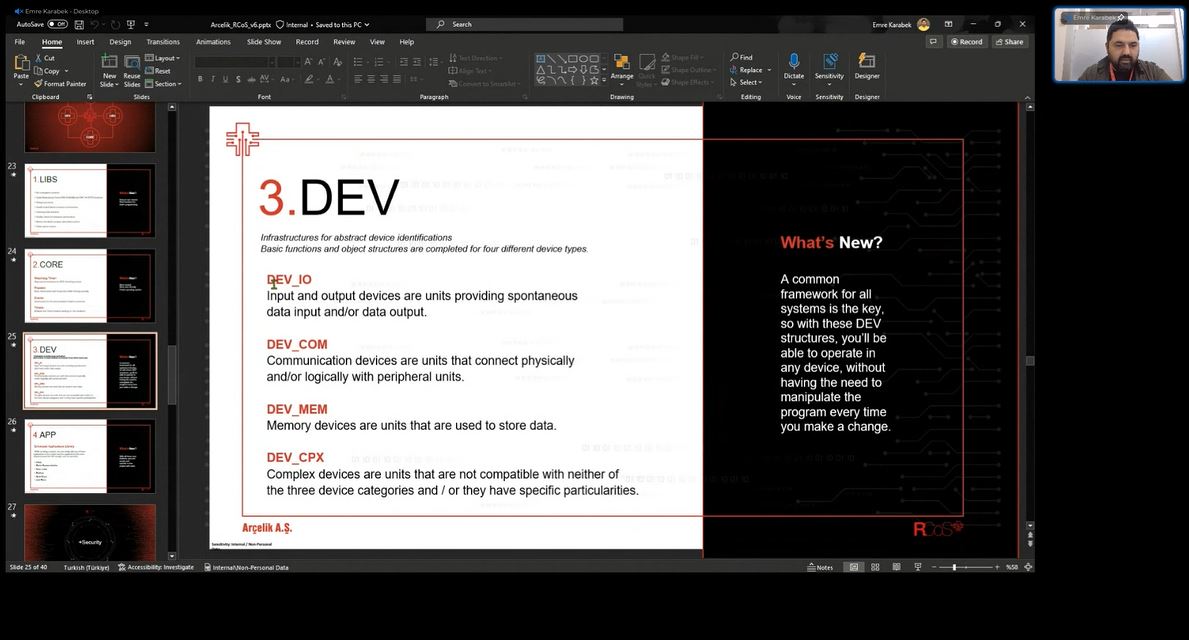Click Internal\Non-Personal Data status item
Screen dimensions: 1189x640
pyautogui.click(x=246, y=567)
